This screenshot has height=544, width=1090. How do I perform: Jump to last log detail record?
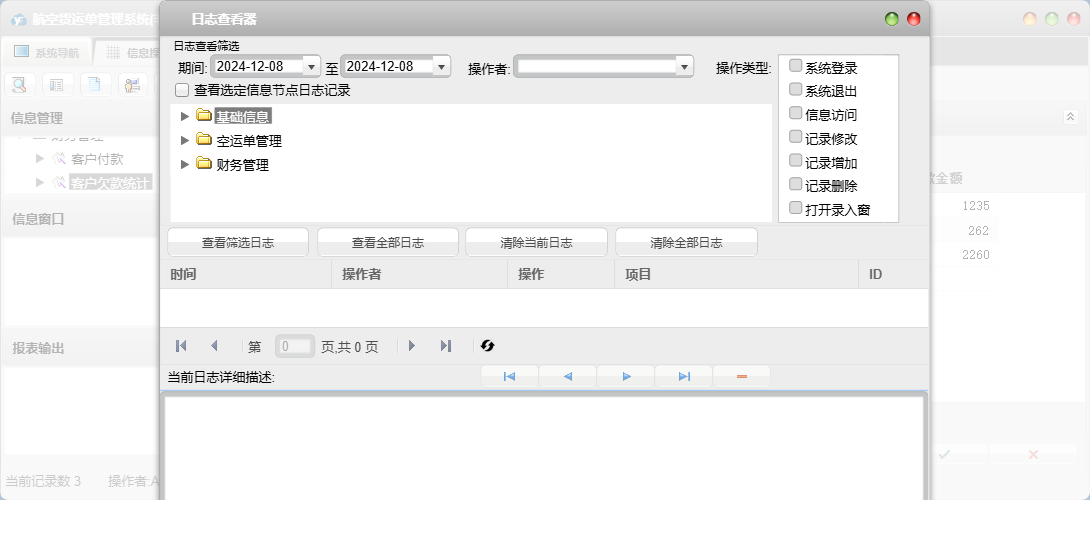(x=684, y=377)
